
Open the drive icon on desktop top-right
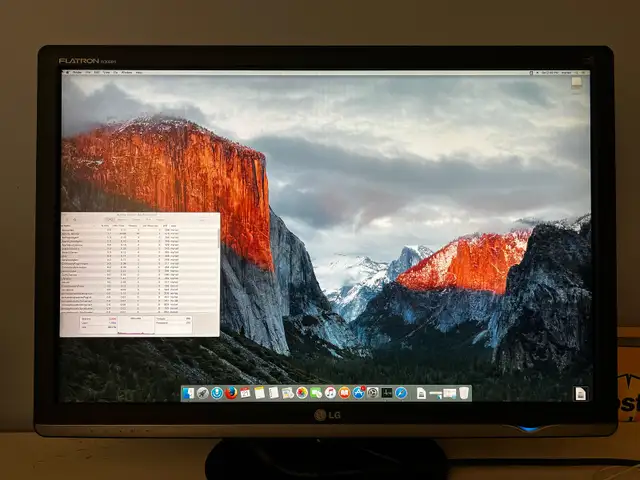[576, 83]
